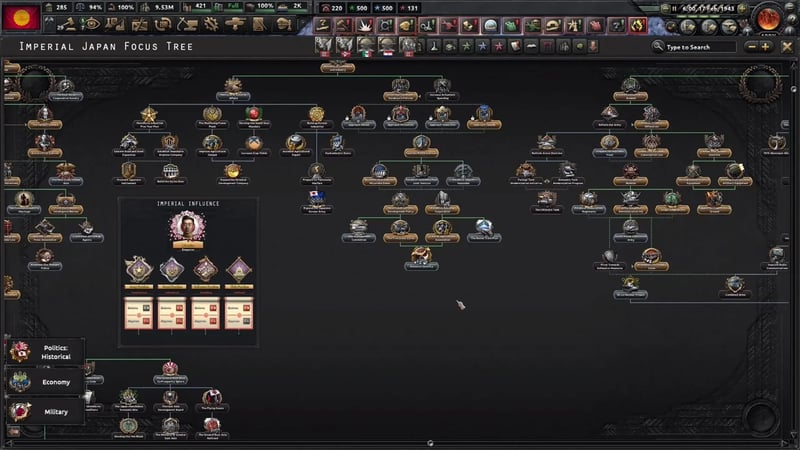800x450 pixels.
Task: Open Construction via the crane icon
Action: [187, 23]
